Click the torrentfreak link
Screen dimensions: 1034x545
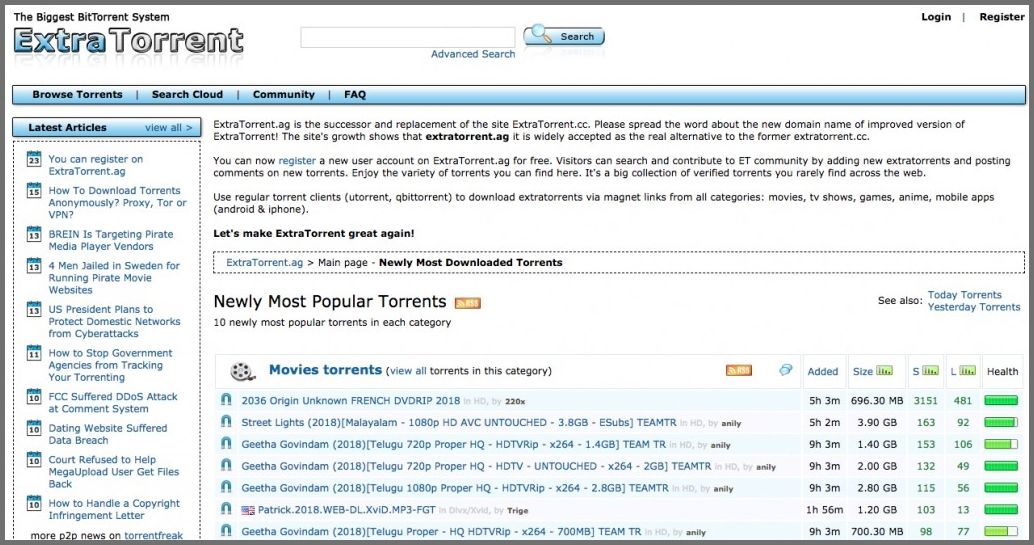tap(154, 535)
